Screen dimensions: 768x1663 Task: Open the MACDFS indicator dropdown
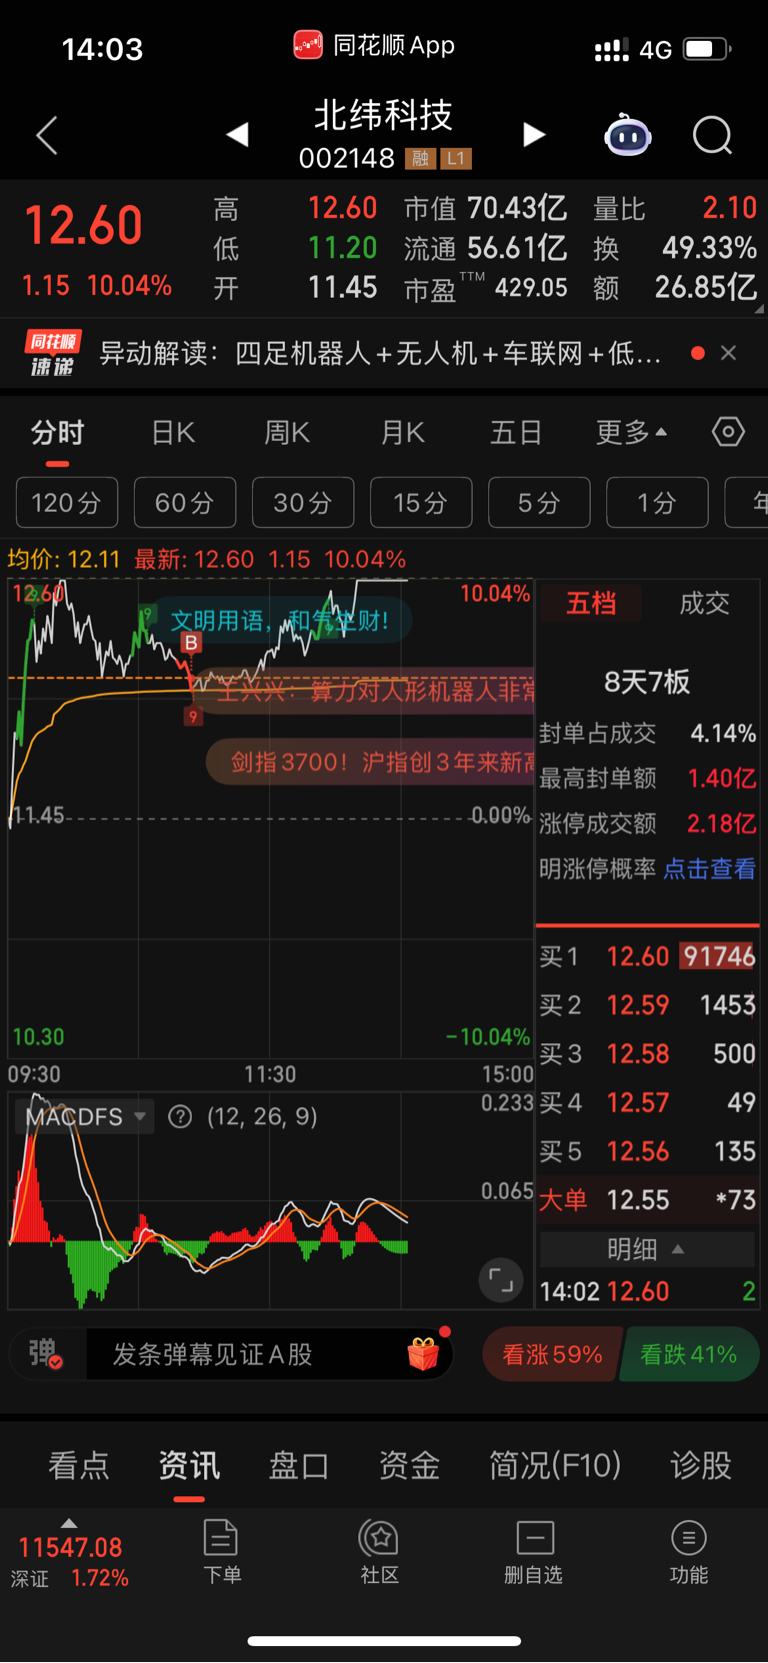point(85,1117)
